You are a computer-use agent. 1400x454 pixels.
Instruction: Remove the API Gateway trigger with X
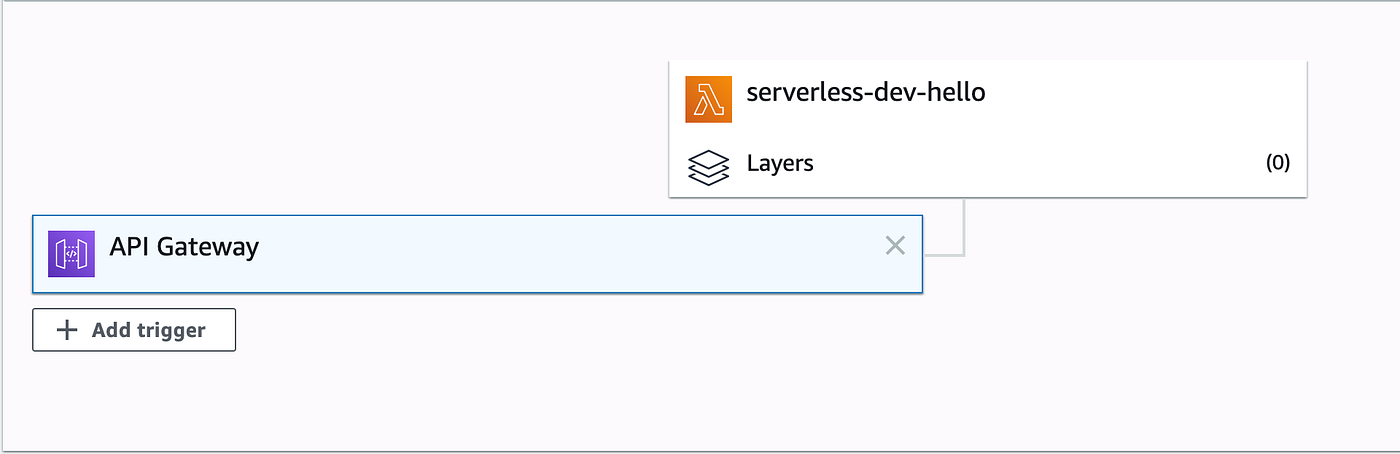click(895, 245)
